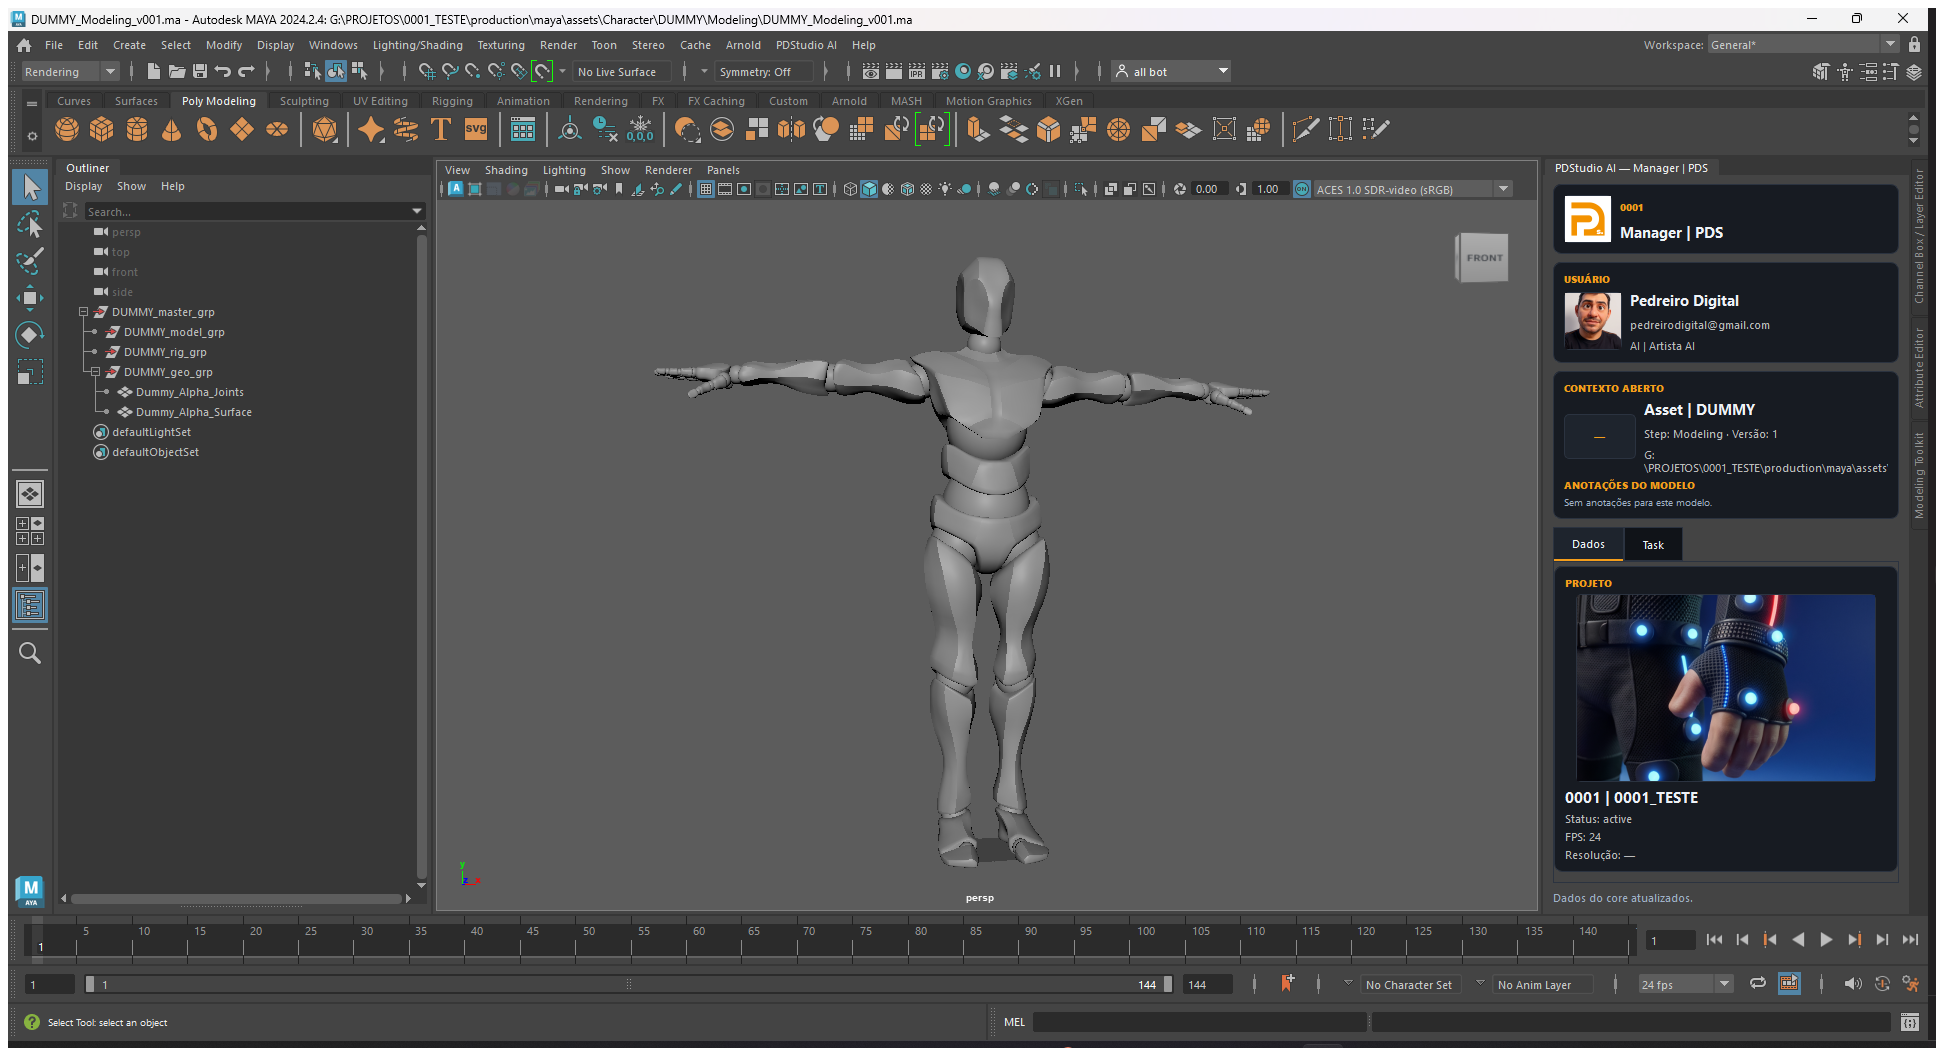
Task: Open the PDStudio AI menu
Action: pos(806,45)
